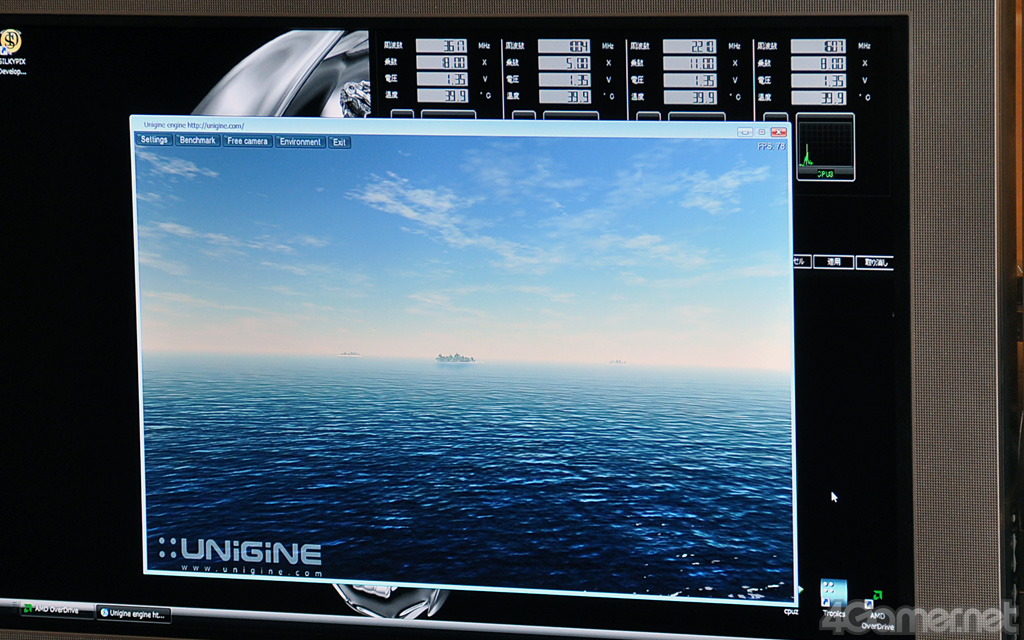Select Free camera in Unigine menu bar

click(248, 141)
